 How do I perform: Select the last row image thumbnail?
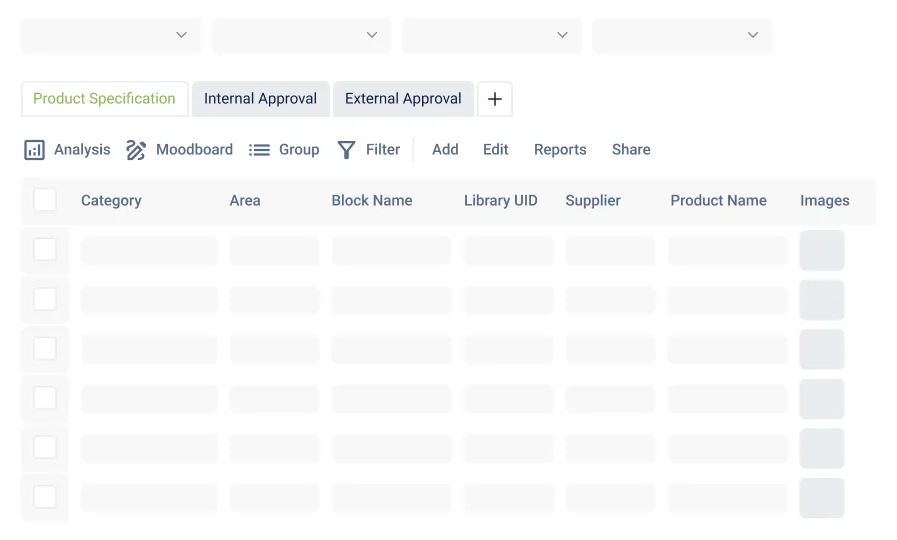[822, 498]
